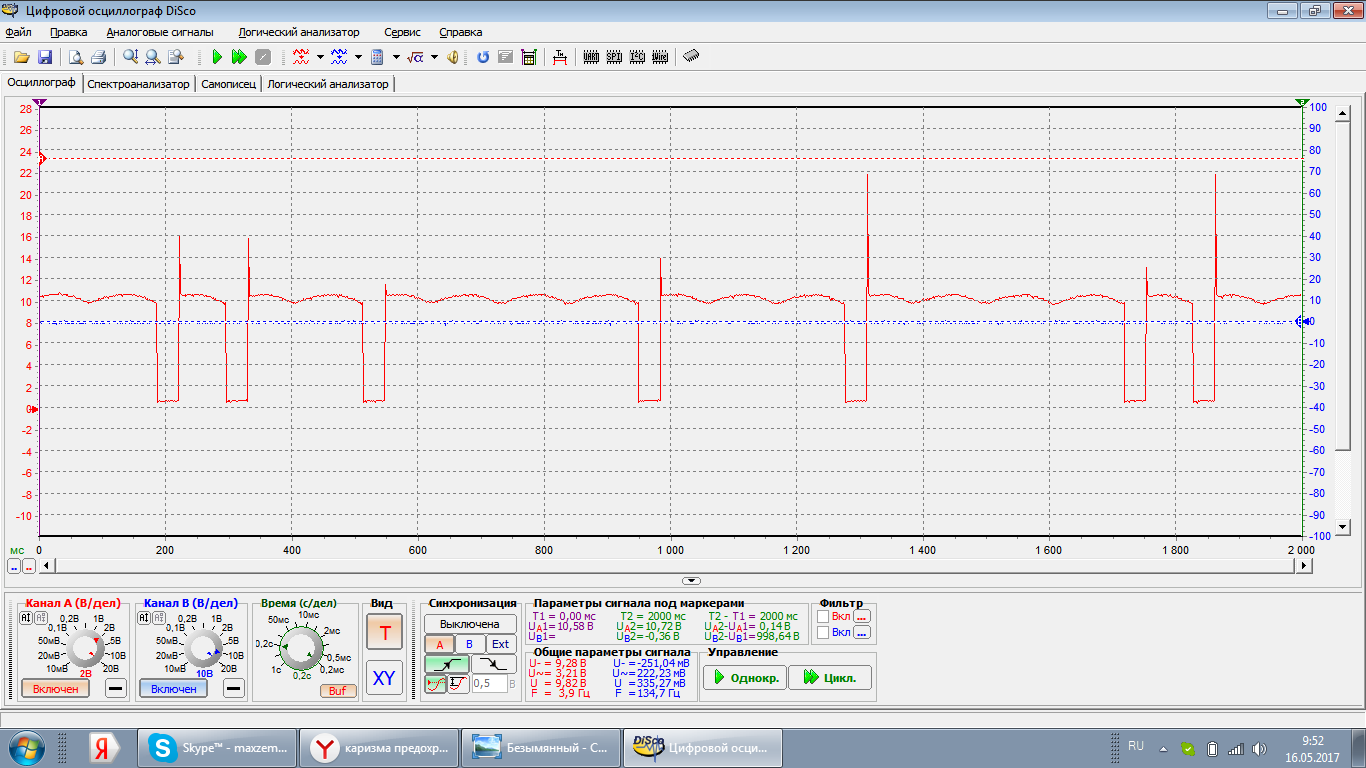Viewport: 1366px width, 768px height.
Task: Click Channel B minus coupling button
Action: coord(233,688)
